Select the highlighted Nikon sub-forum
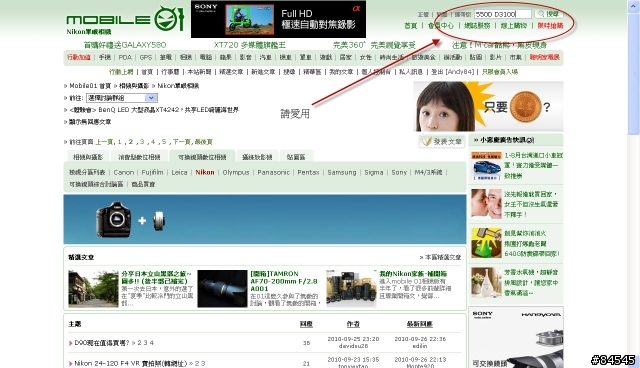 (204, 173)
